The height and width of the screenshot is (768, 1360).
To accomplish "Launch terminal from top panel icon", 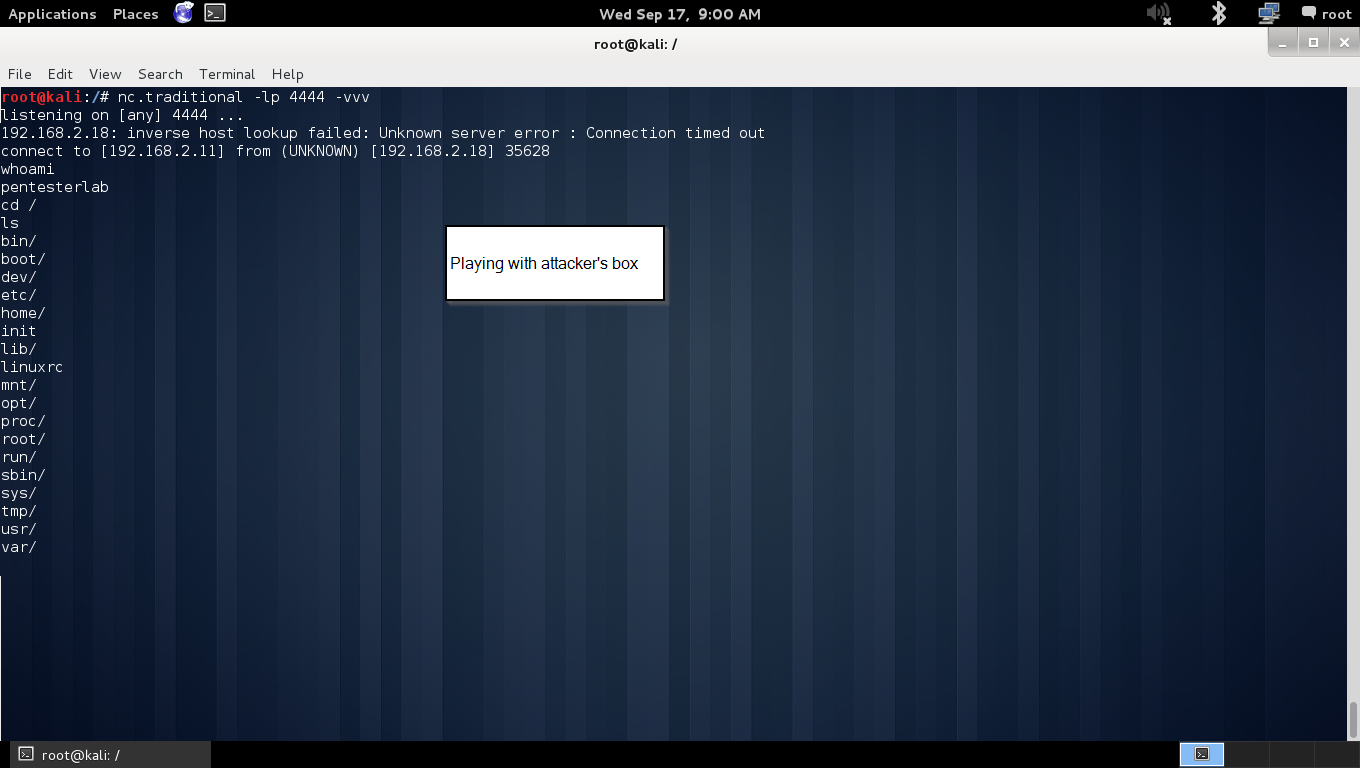I will 215,13.
